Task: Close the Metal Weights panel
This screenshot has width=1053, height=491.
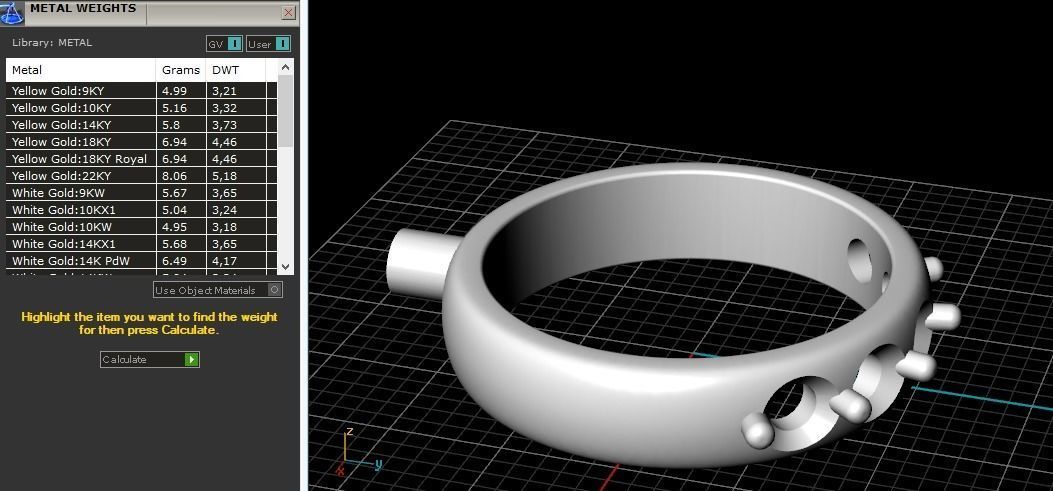Action: tap(288, 12)
